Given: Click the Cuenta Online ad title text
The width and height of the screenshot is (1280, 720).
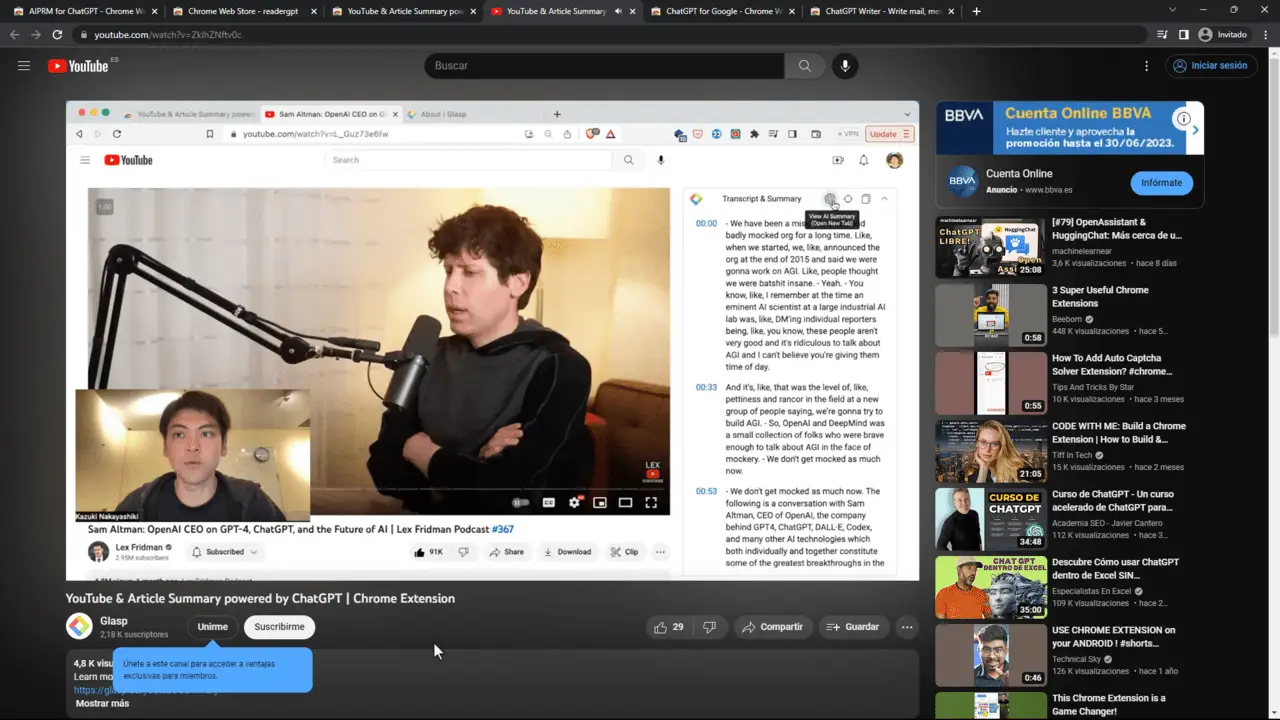Looking at the screenshot, I should [1019, 174].
